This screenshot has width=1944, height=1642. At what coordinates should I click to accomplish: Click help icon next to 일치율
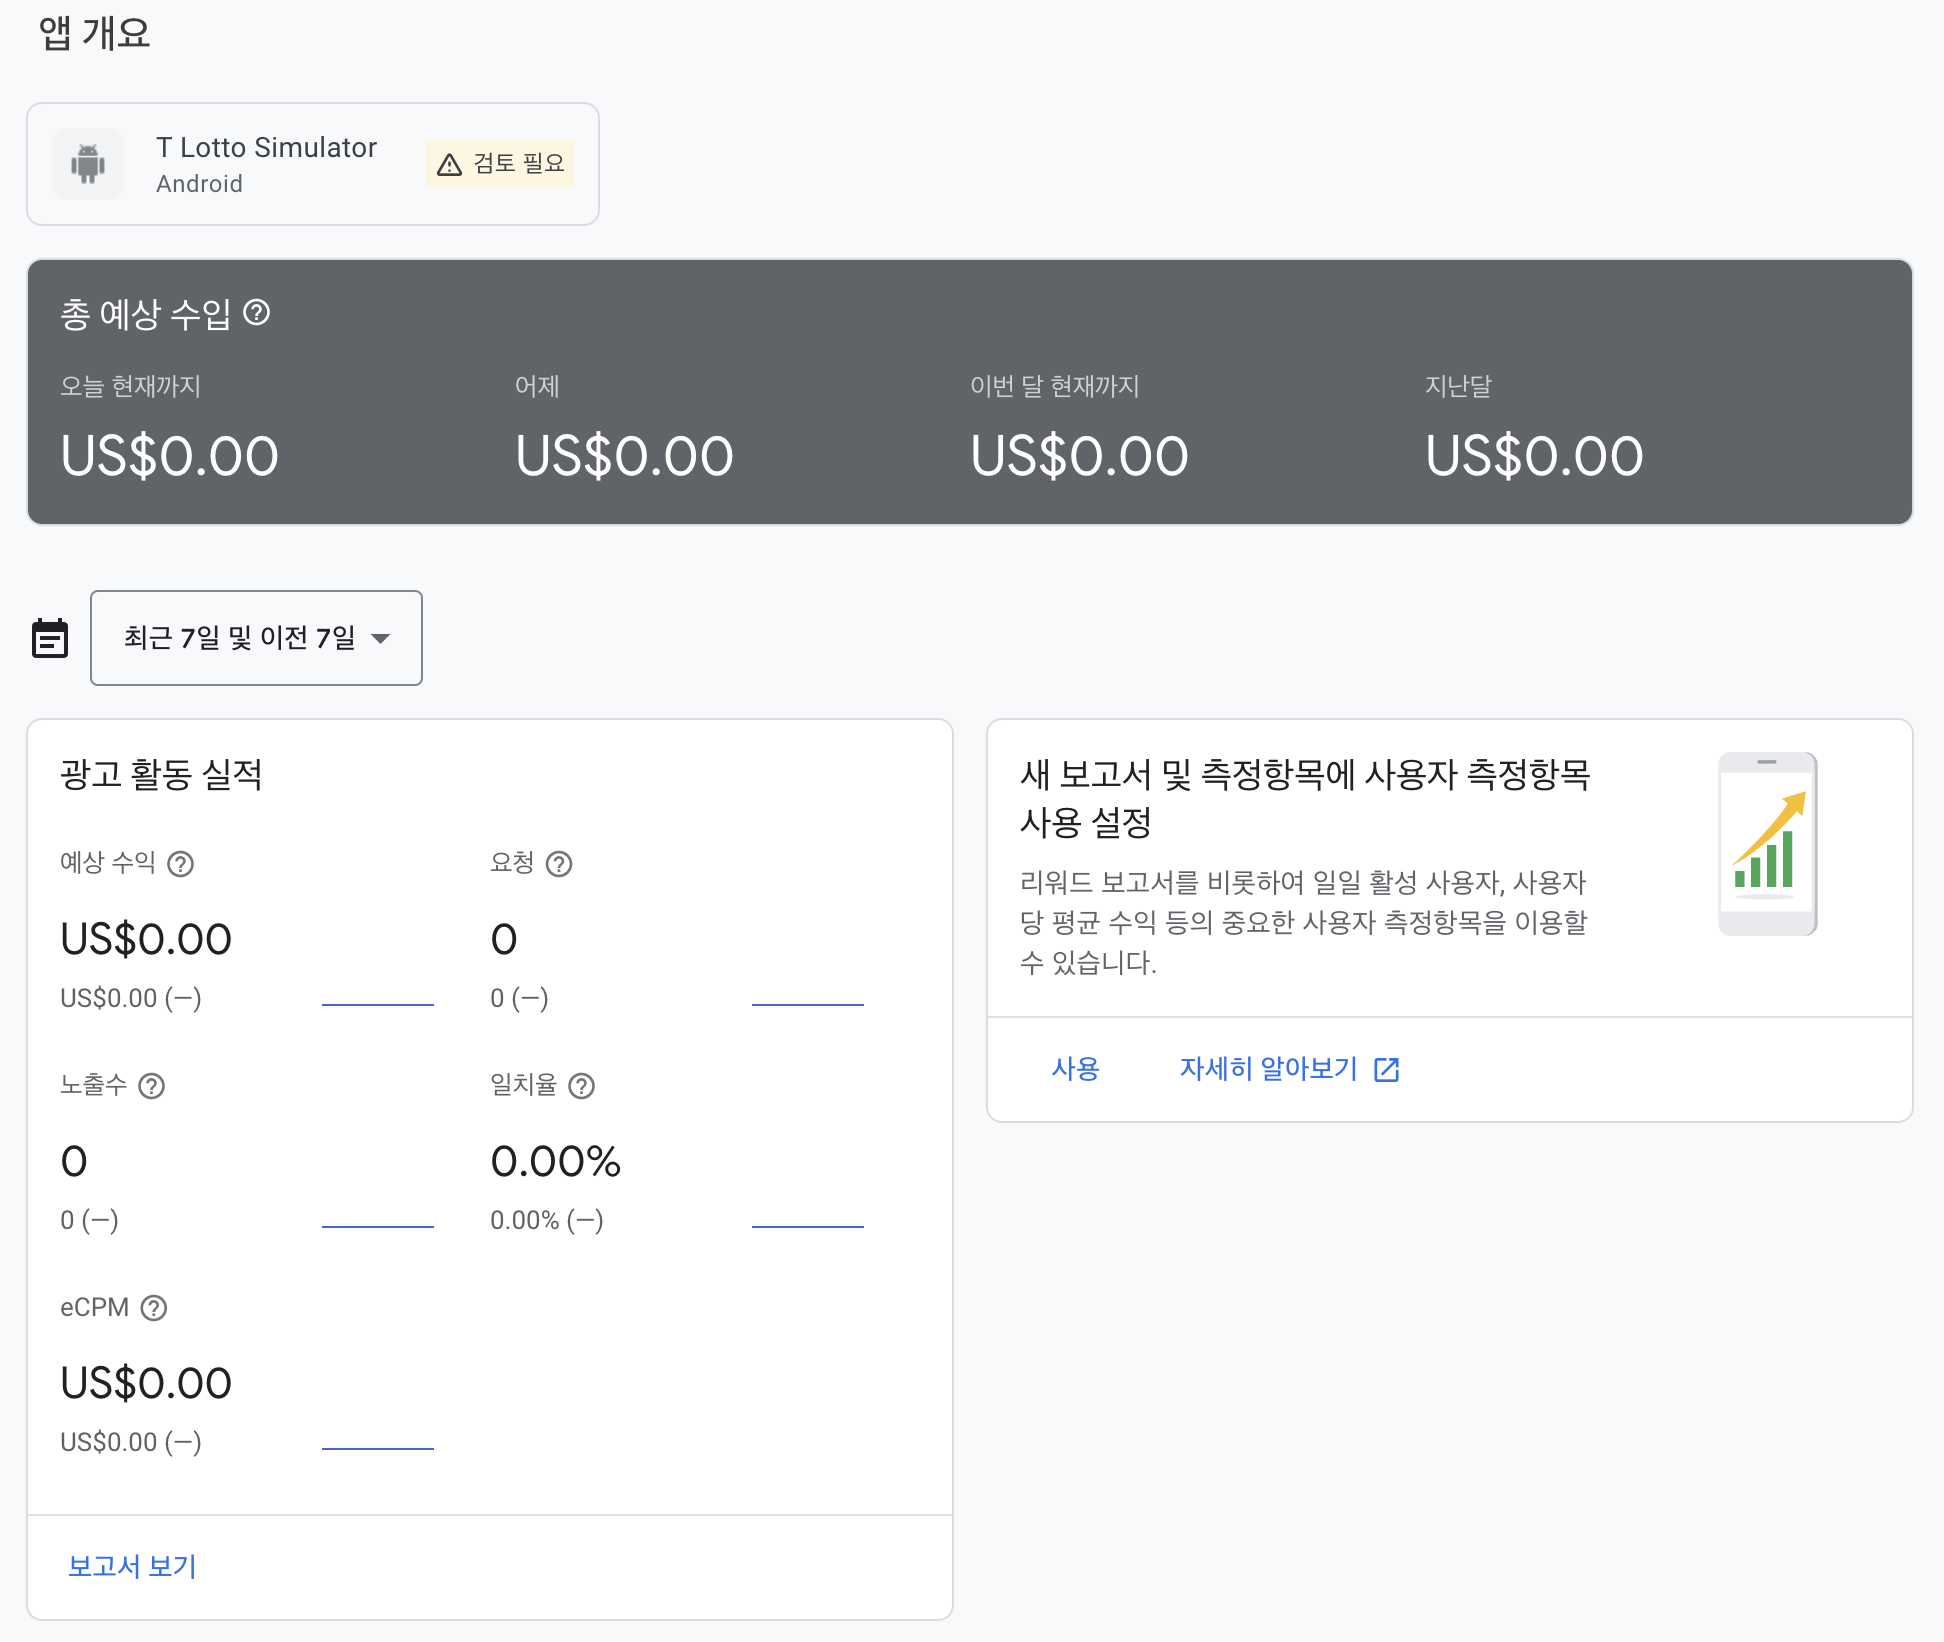pyautogui.click(x=581, y=1086)
